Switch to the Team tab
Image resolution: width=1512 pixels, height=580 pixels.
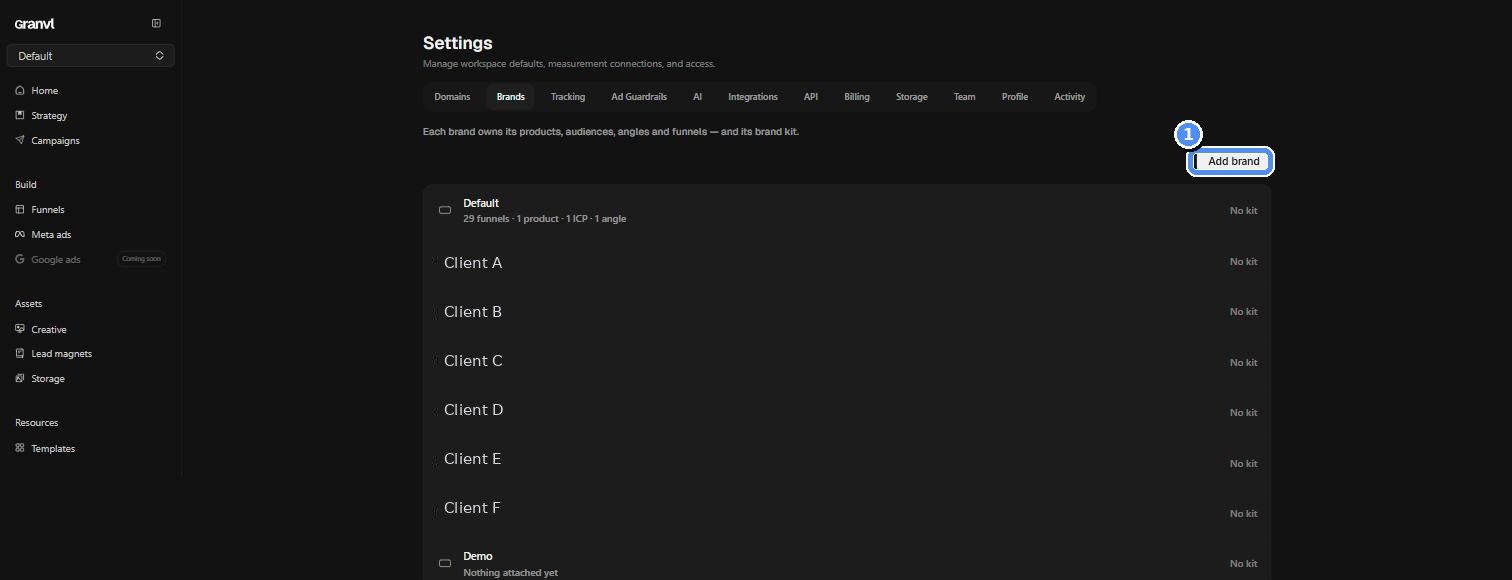pos(964,97)
